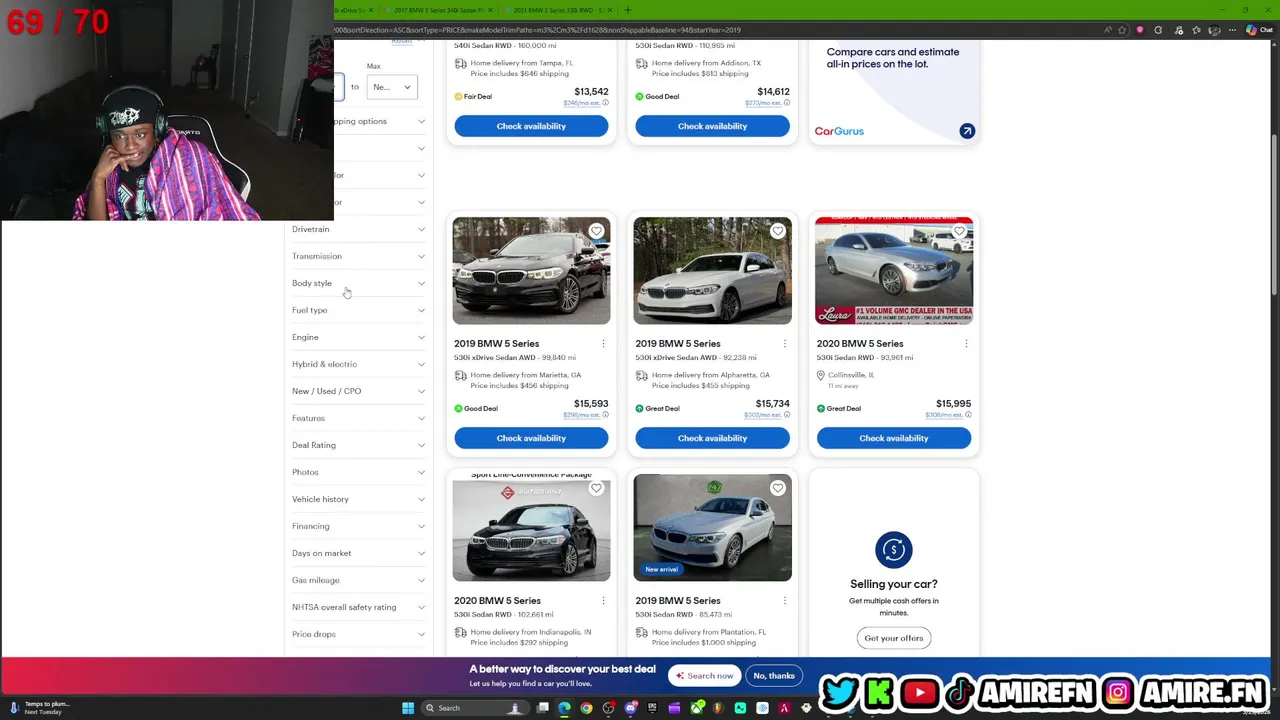Switch to the 2021 BMW 3 Series 330i RWD tab
The width and height of the screenshot is (1280, 720).
coord(558,10)
